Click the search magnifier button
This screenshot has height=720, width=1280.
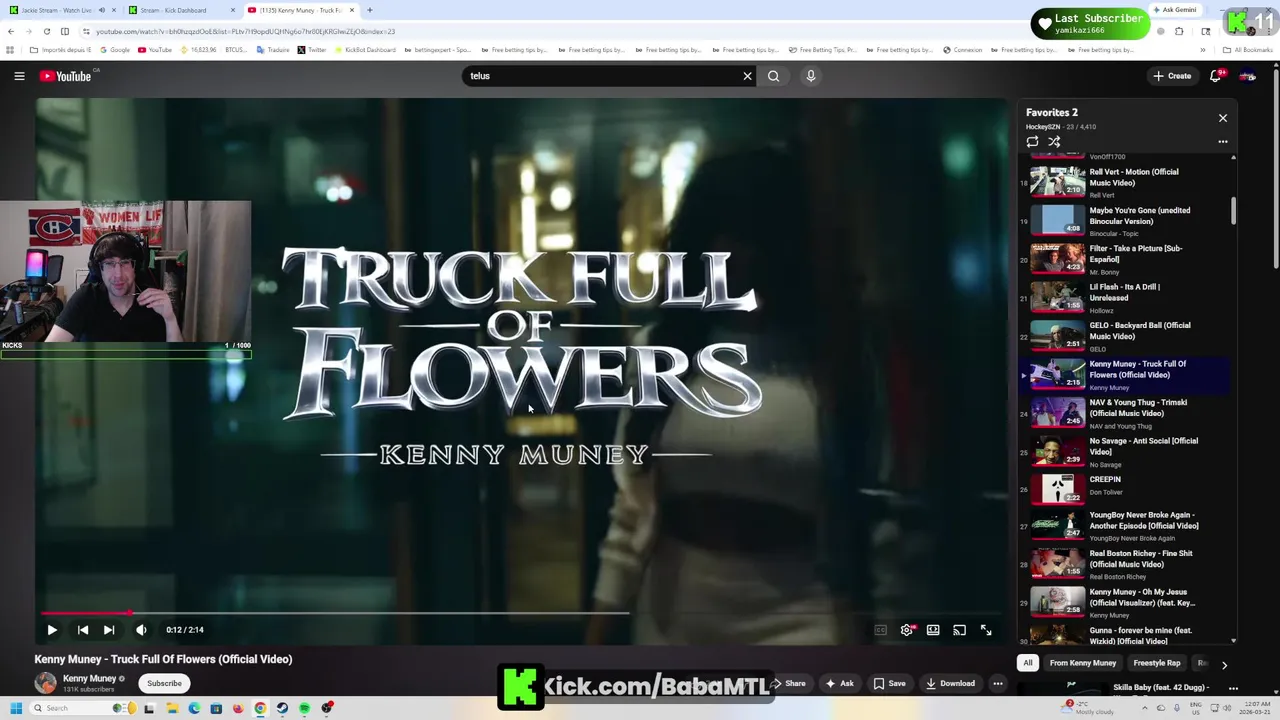coord(773,76)
